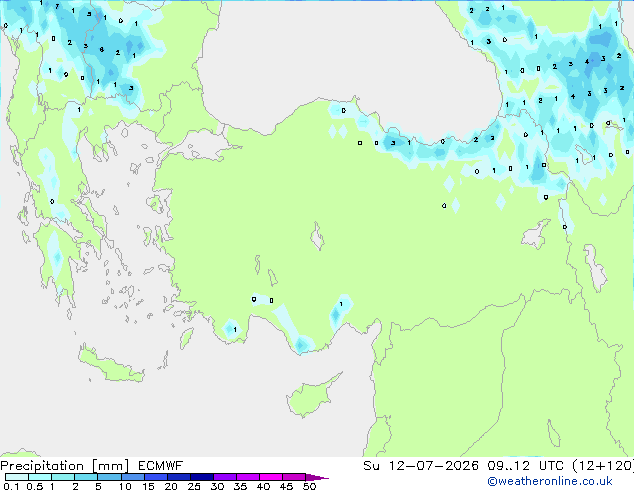Click the 1–2 mm legend swatch
This screenshot has width=634, height=490.
(x=63, y=477)
